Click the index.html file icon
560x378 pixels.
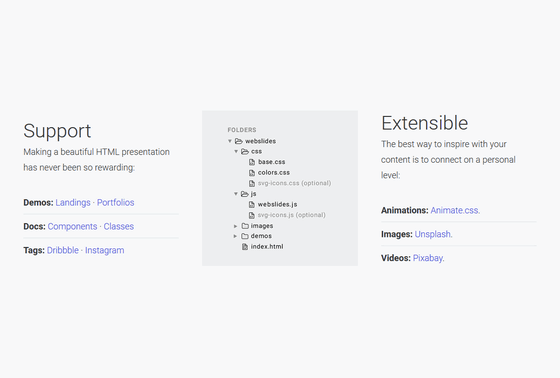(245, 247)
